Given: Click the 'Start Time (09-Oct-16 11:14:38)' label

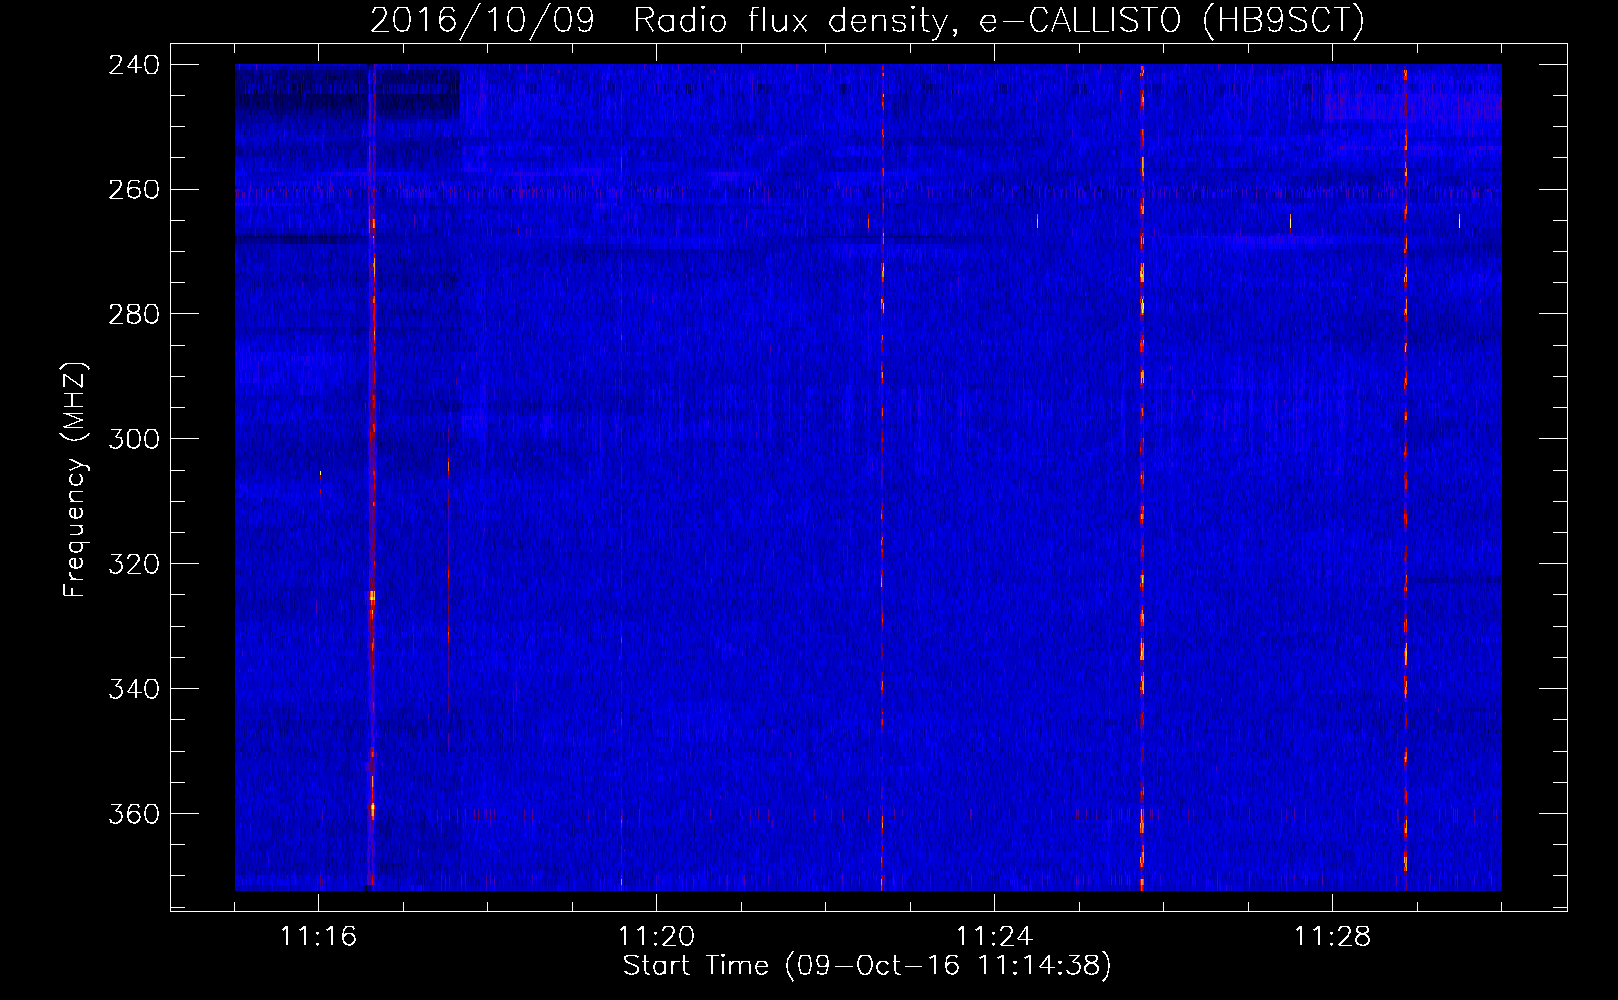Looking at the screenshot, I should [867, 966].
